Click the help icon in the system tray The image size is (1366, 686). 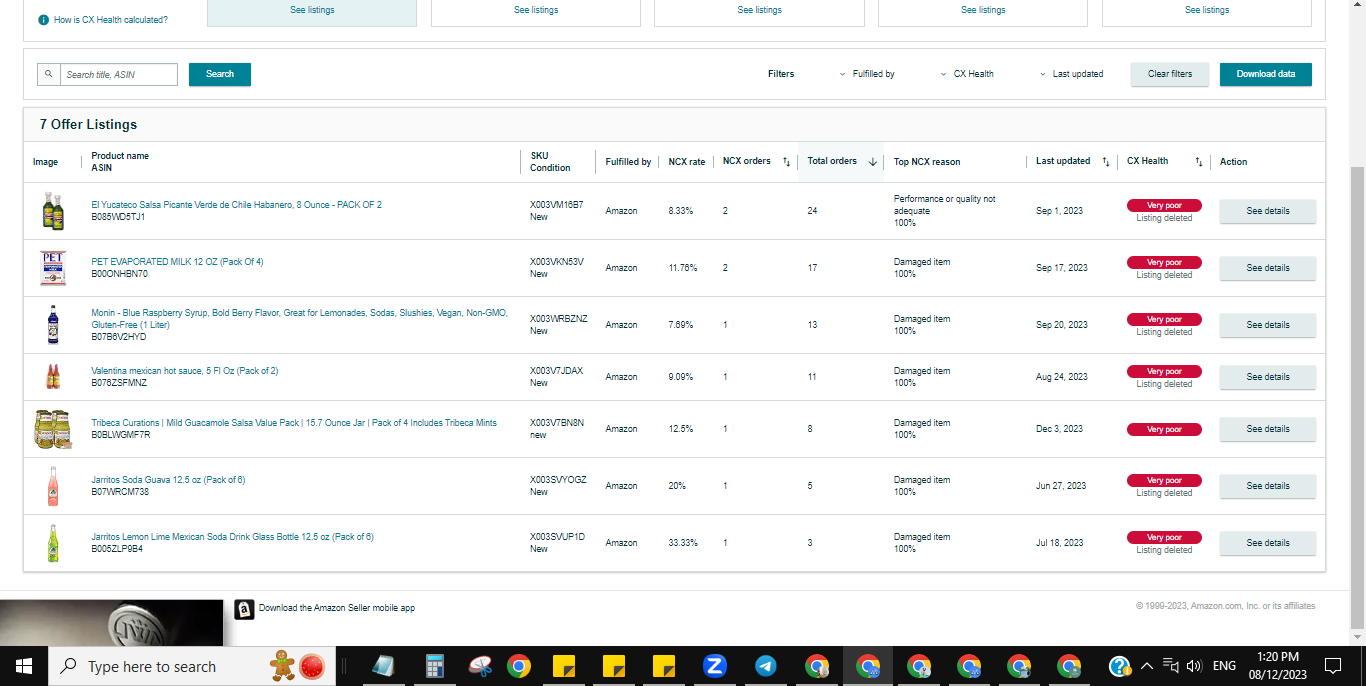tap(1120, 666)
